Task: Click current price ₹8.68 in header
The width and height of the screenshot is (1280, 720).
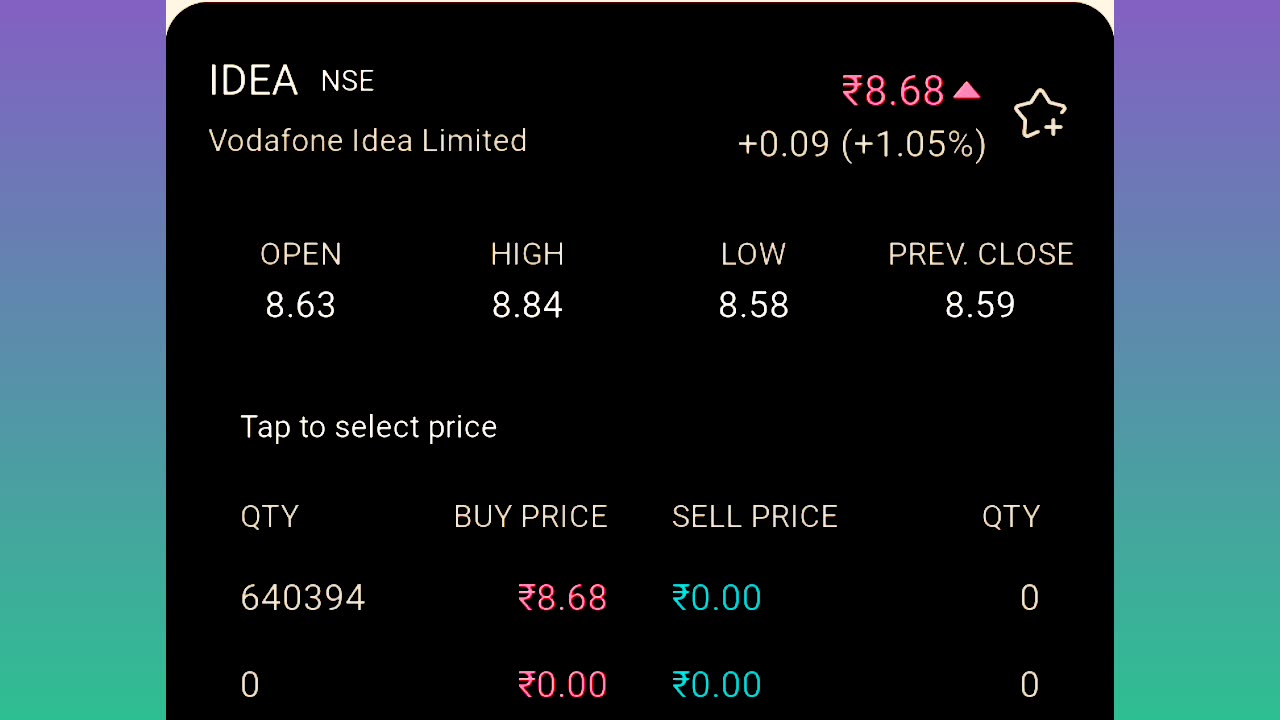Action: coord(893,91)
